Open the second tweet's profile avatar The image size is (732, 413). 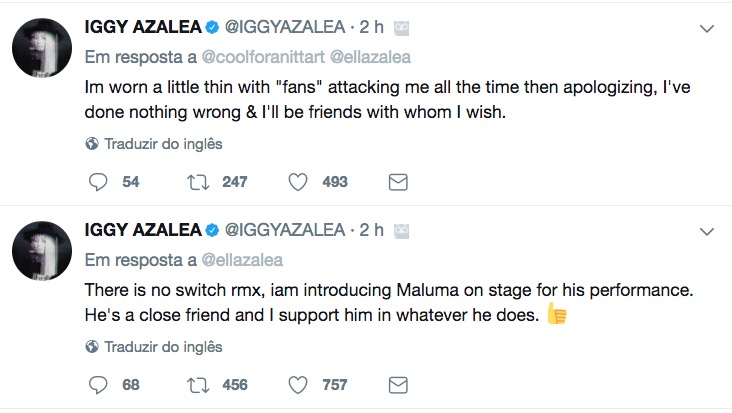coord(42,254)
